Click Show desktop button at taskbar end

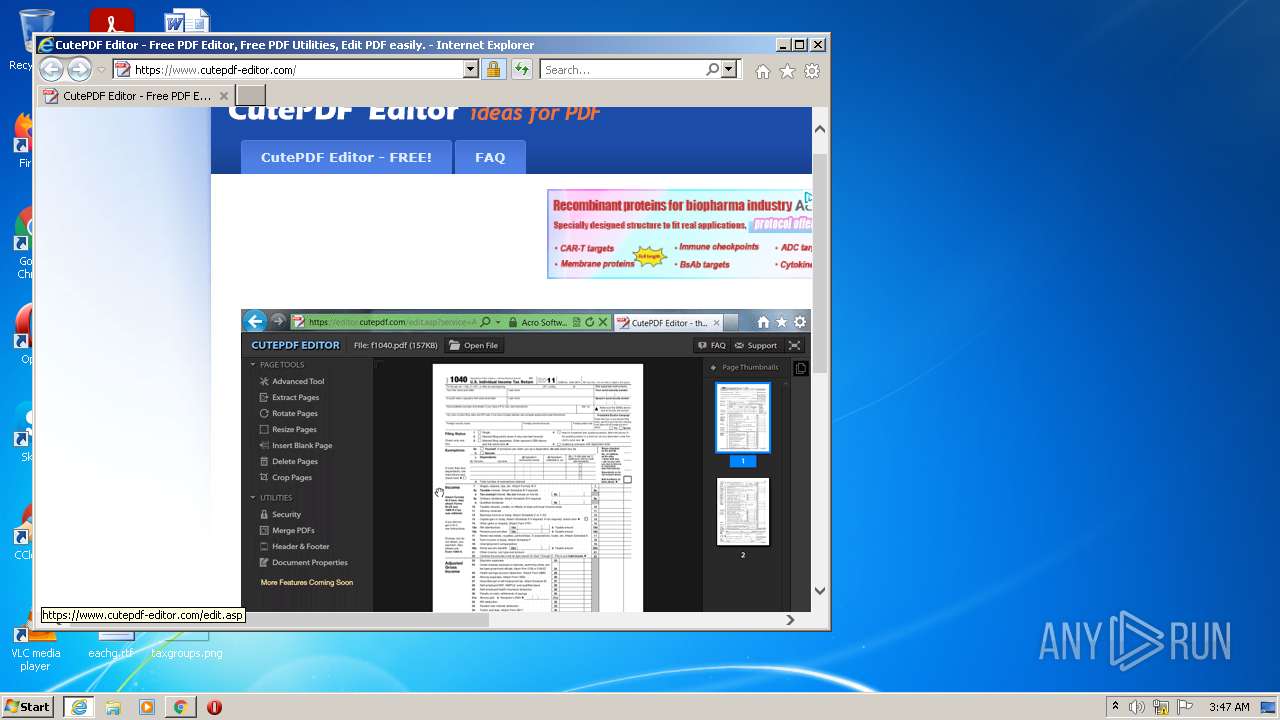(1269, 707)
